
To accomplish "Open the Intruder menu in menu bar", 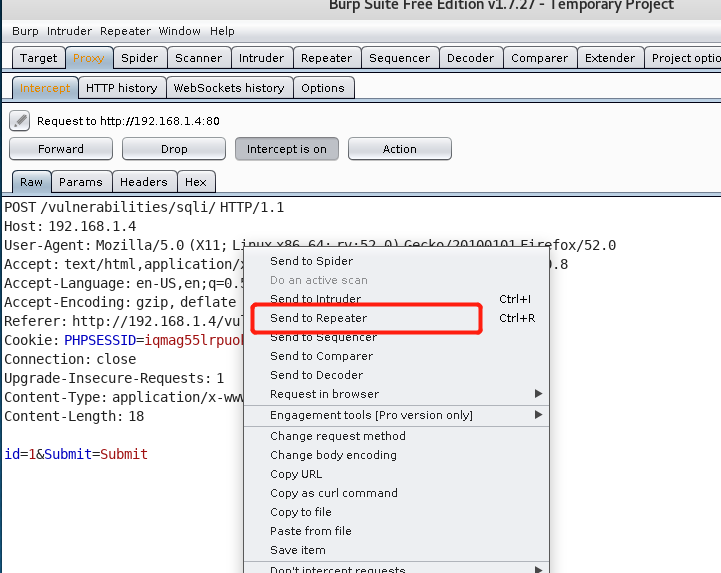I will pyautogui.click(x=69, y=31).
